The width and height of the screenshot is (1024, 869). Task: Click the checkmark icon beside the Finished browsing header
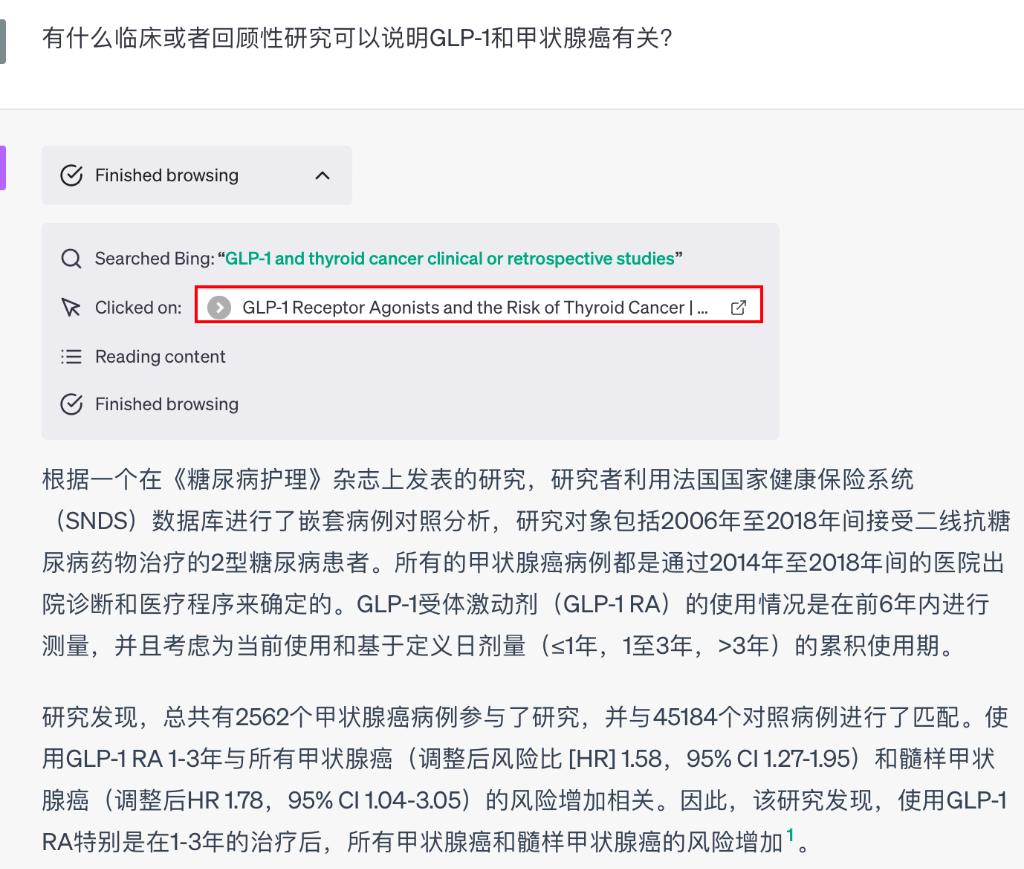[71, 176]
